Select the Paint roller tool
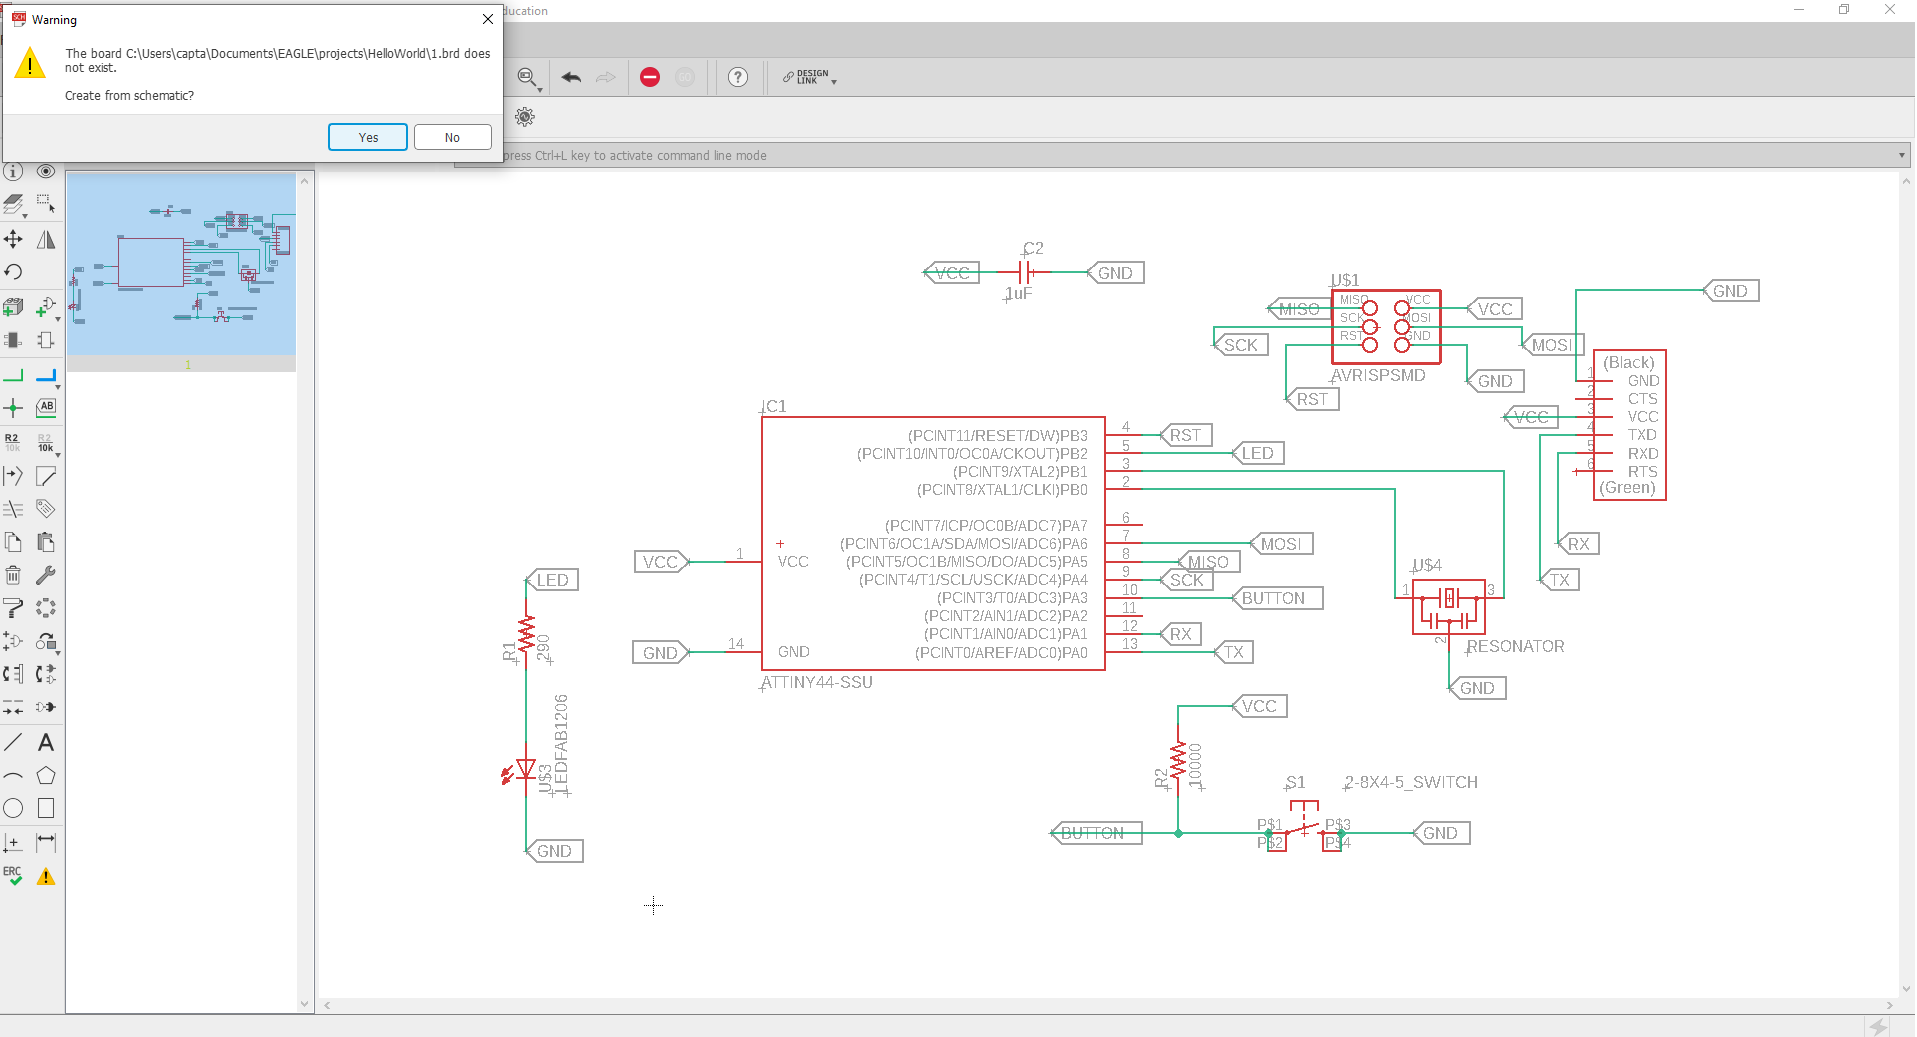This screenshot has height=1037, width=1917. click(x=13, y=608)
